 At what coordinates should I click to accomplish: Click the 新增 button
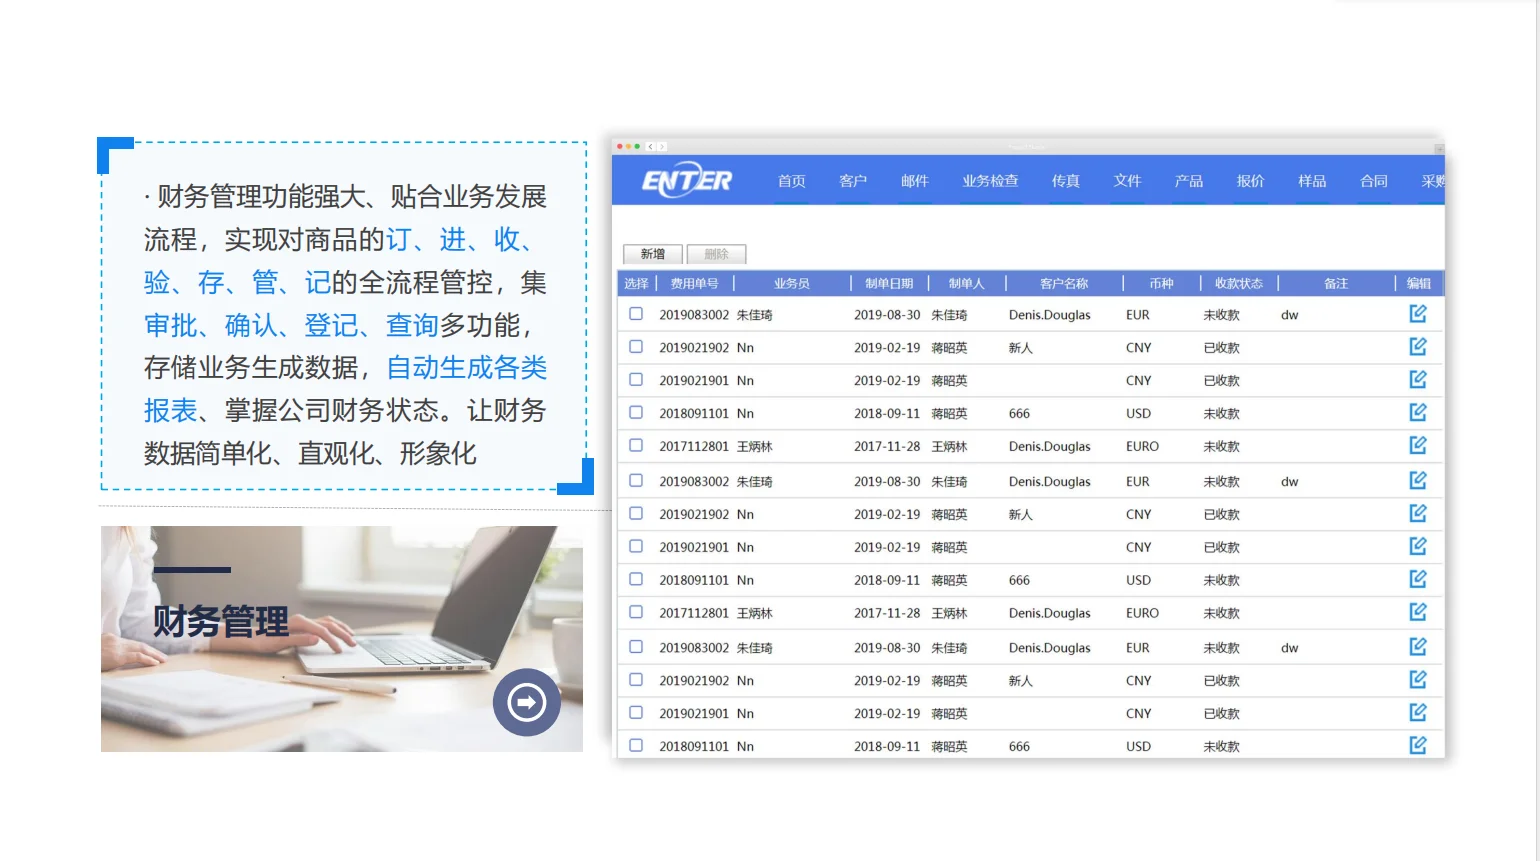(x=652, y=253)
